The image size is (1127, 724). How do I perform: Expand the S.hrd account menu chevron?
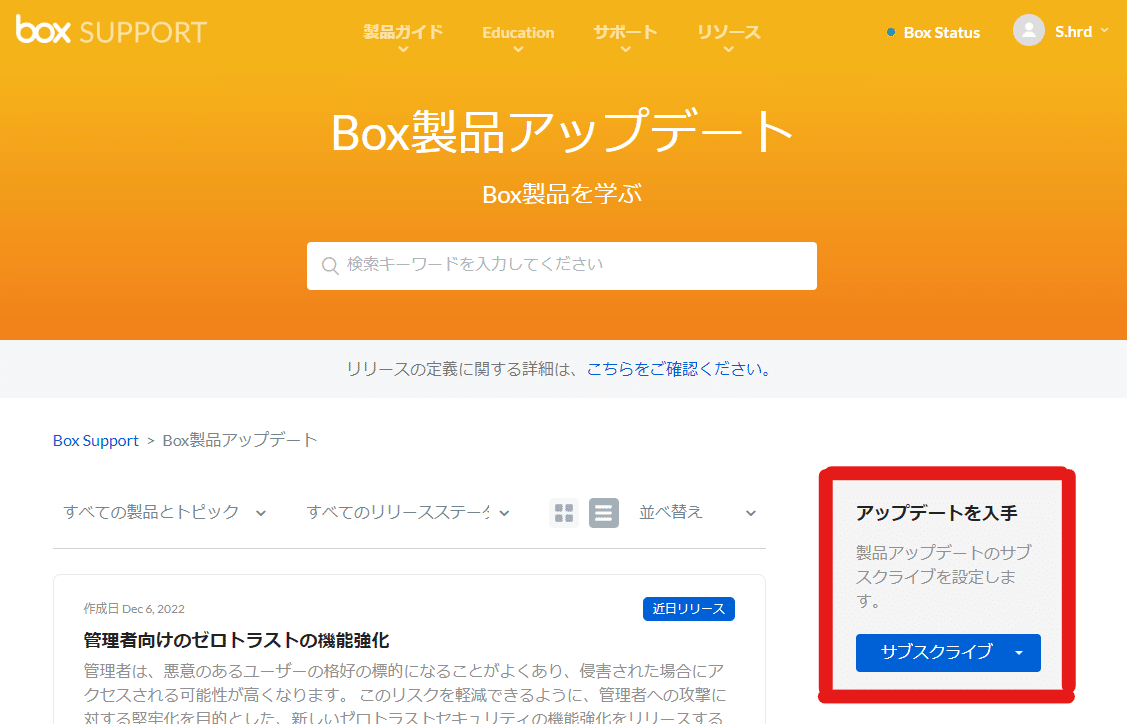[x=1103, y=30]
